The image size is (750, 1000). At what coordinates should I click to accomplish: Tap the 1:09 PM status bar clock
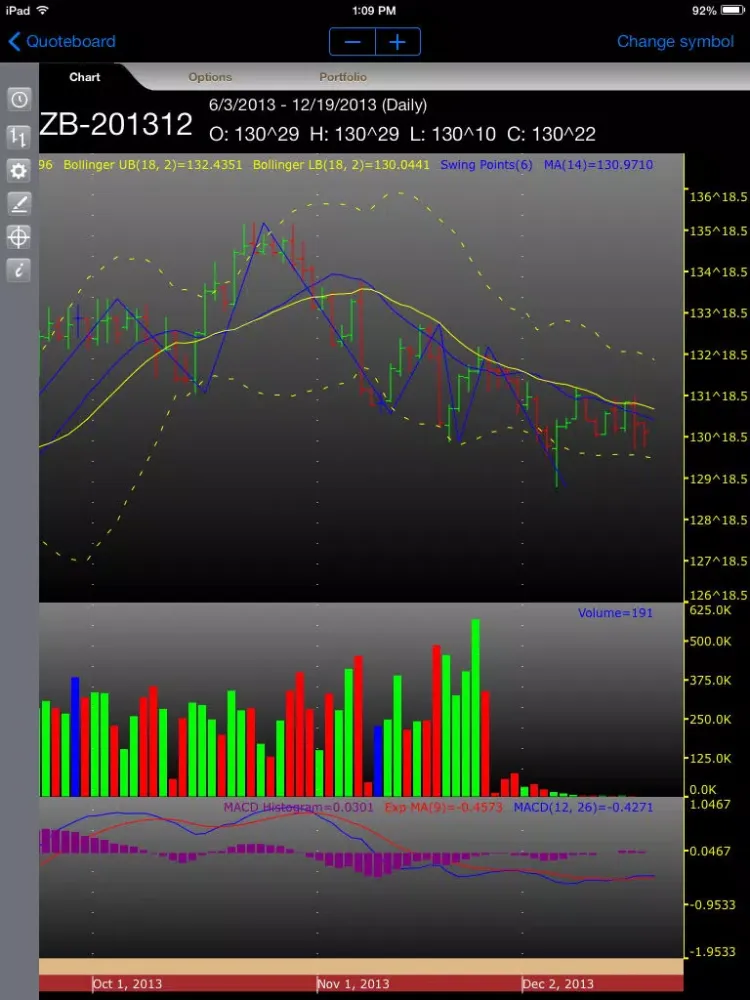374,10
